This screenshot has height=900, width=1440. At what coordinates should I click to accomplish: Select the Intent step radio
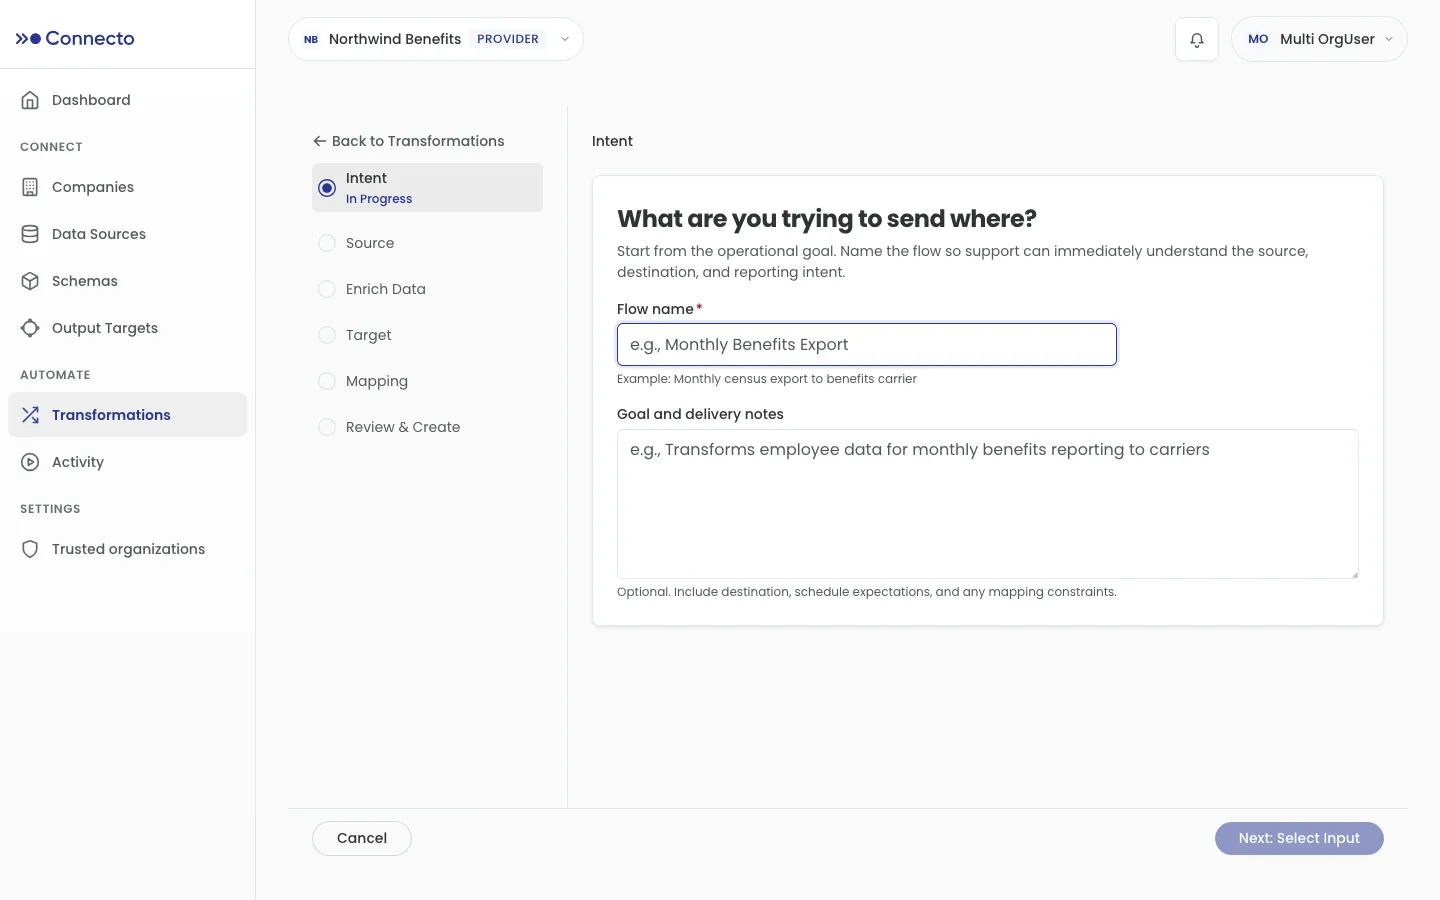tap(327, 188)
